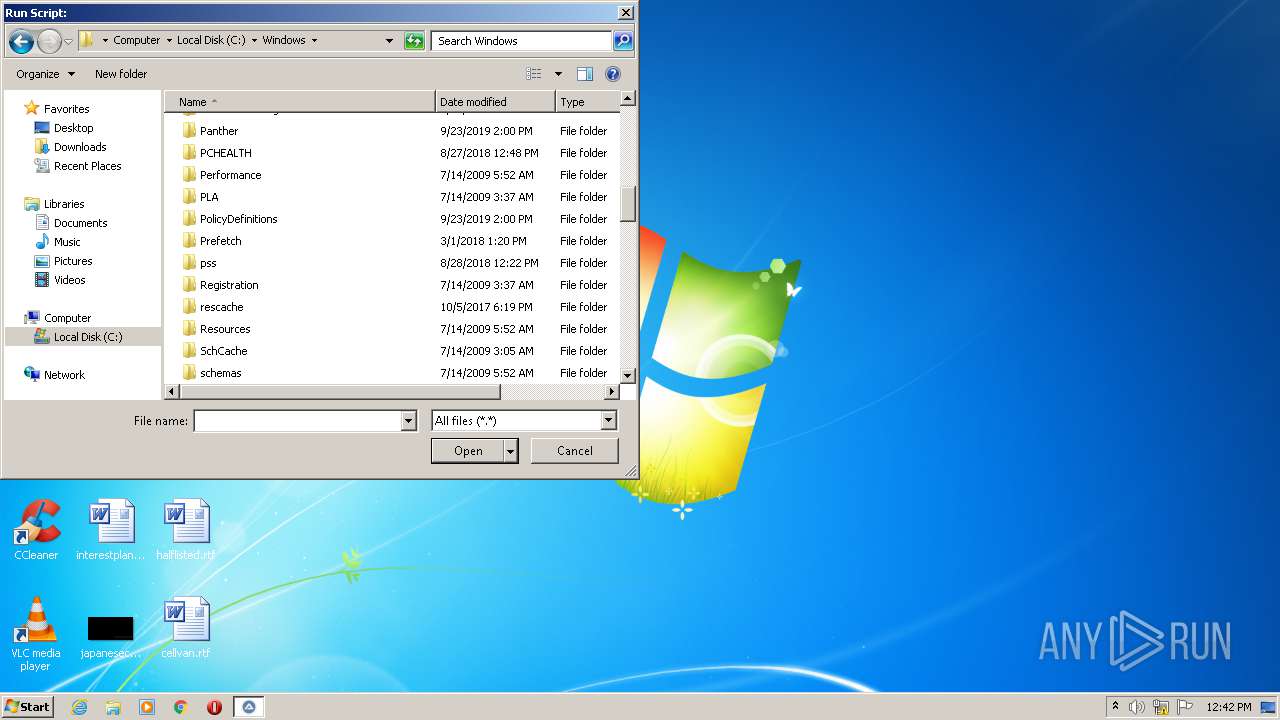
Task: Open the address bar history dropdown
Action: pos(389,41)
